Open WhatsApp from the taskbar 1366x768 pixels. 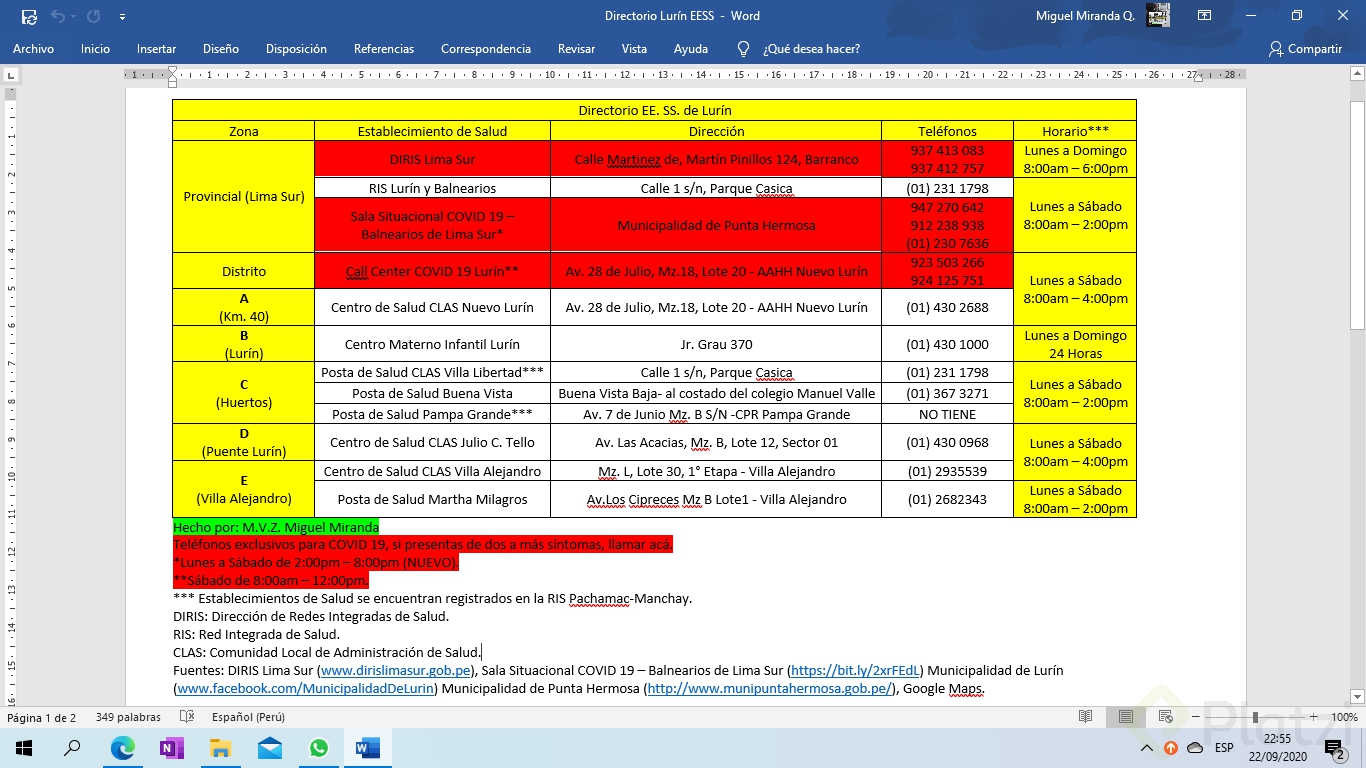click(x=318, y=748)
